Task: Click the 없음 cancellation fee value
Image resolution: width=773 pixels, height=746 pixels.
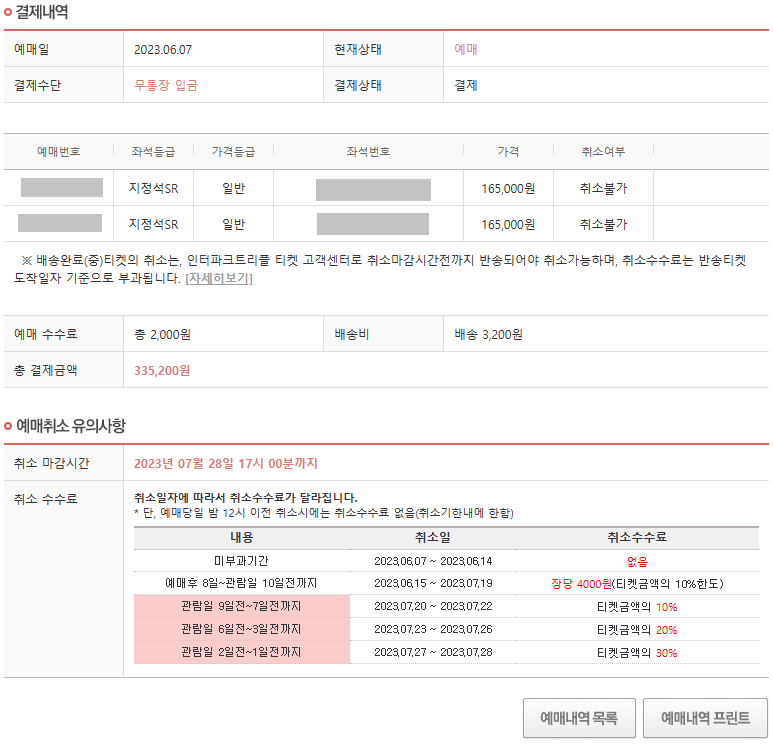Action: [x=637, y=562]
